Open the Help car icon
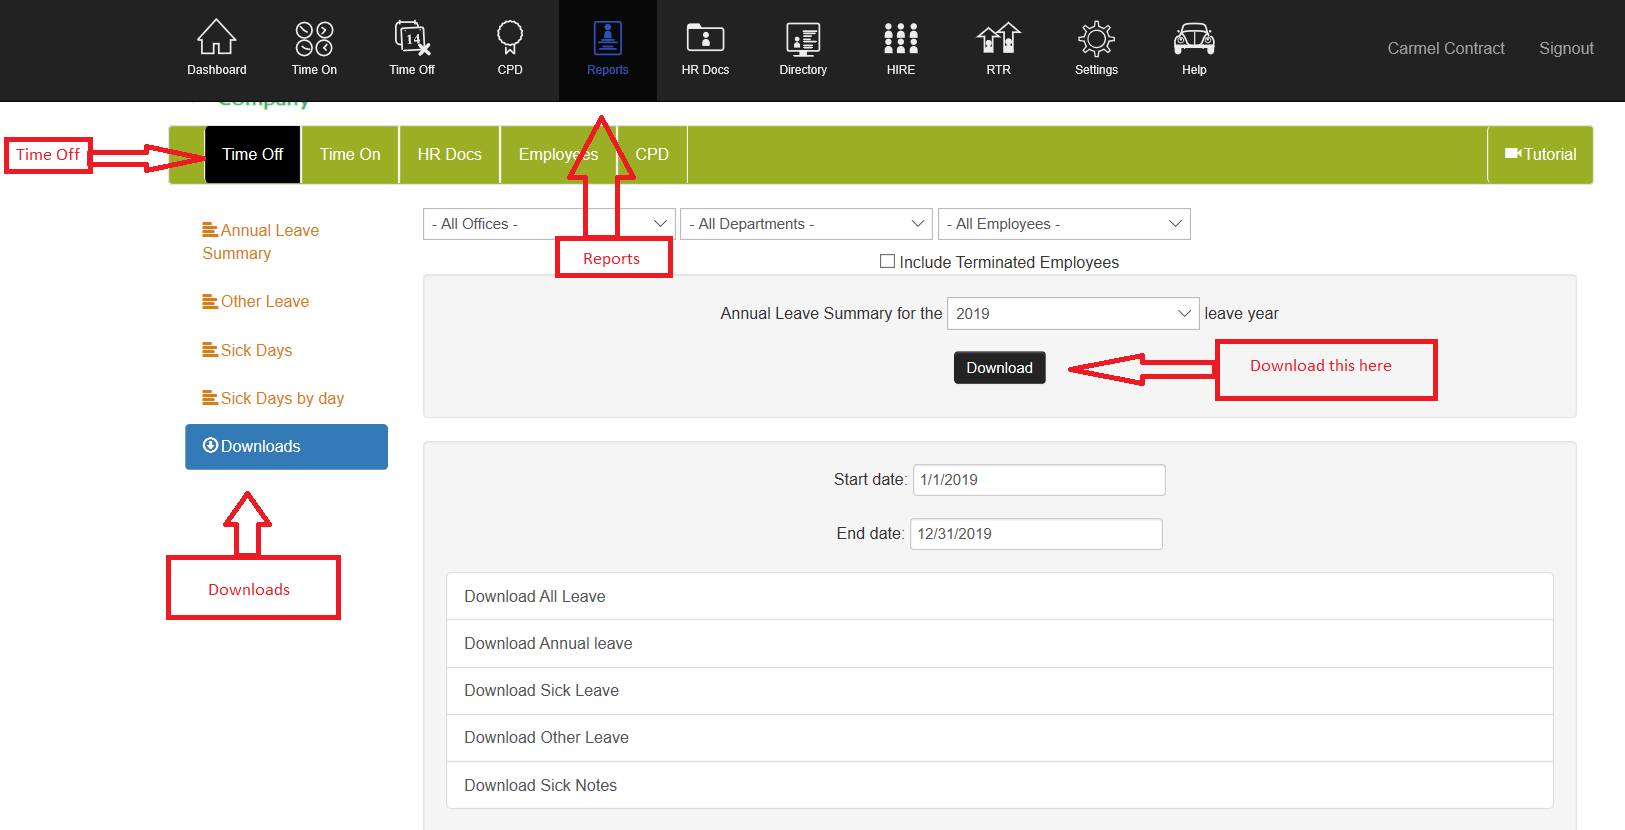 [1194, 39]
